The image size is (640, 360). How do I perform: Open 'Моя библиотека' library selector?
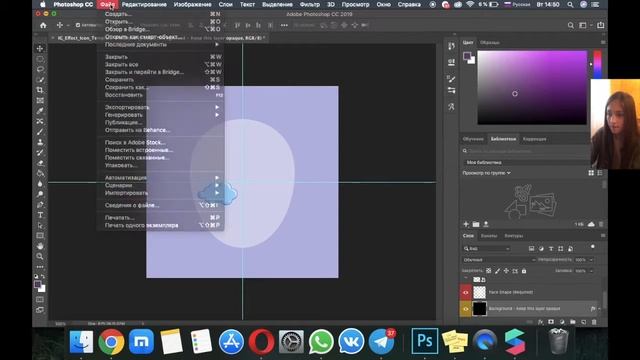(x=527, y=162)
